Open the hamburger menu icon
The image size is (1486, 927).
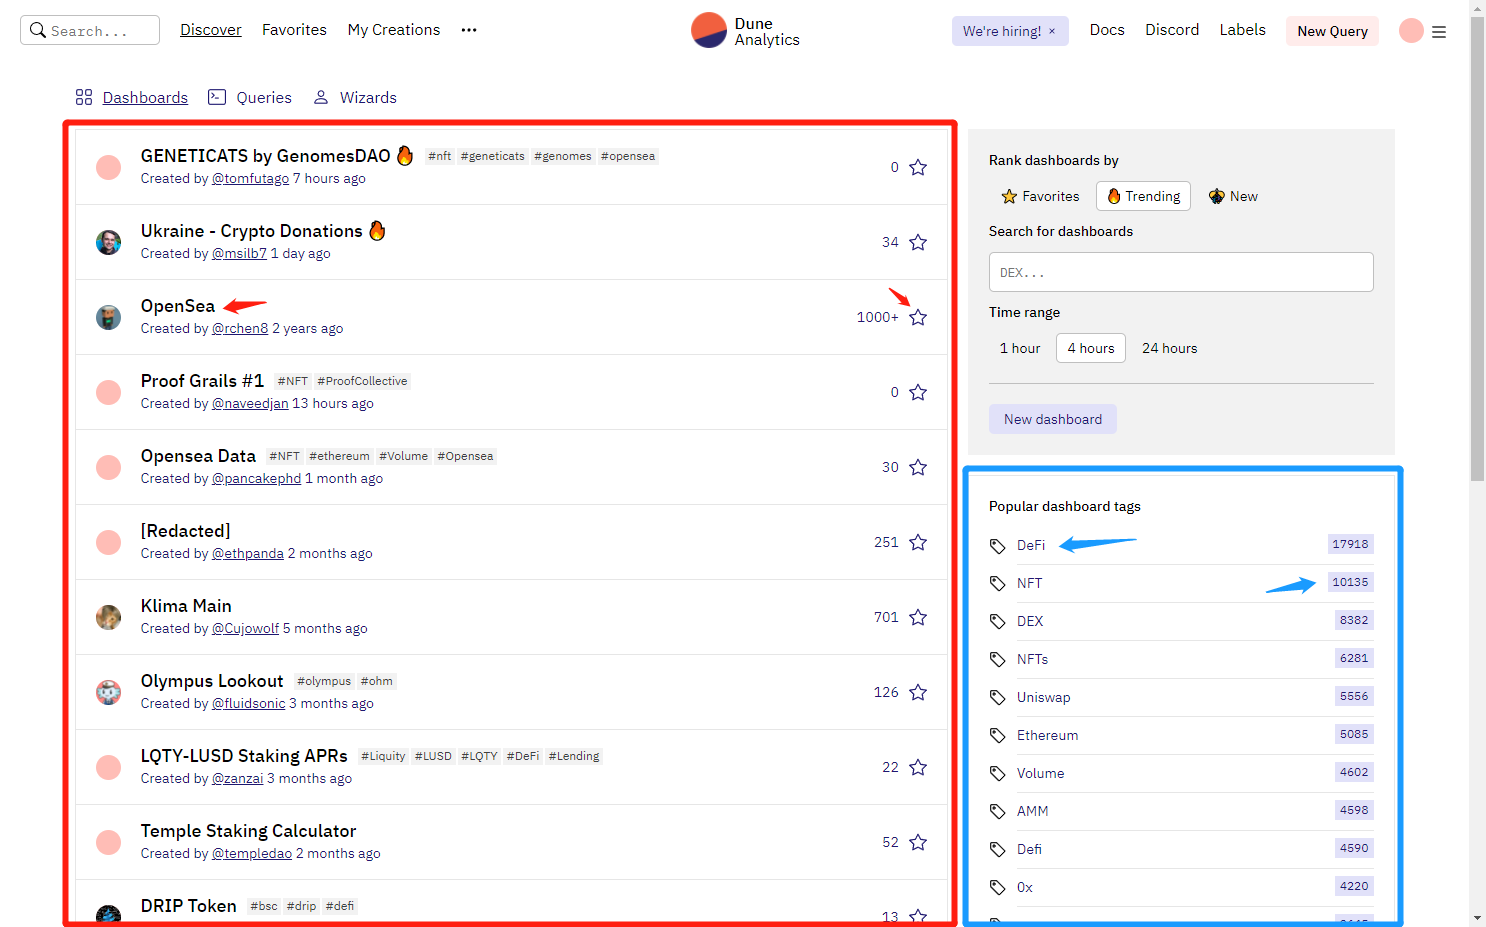1439,32
